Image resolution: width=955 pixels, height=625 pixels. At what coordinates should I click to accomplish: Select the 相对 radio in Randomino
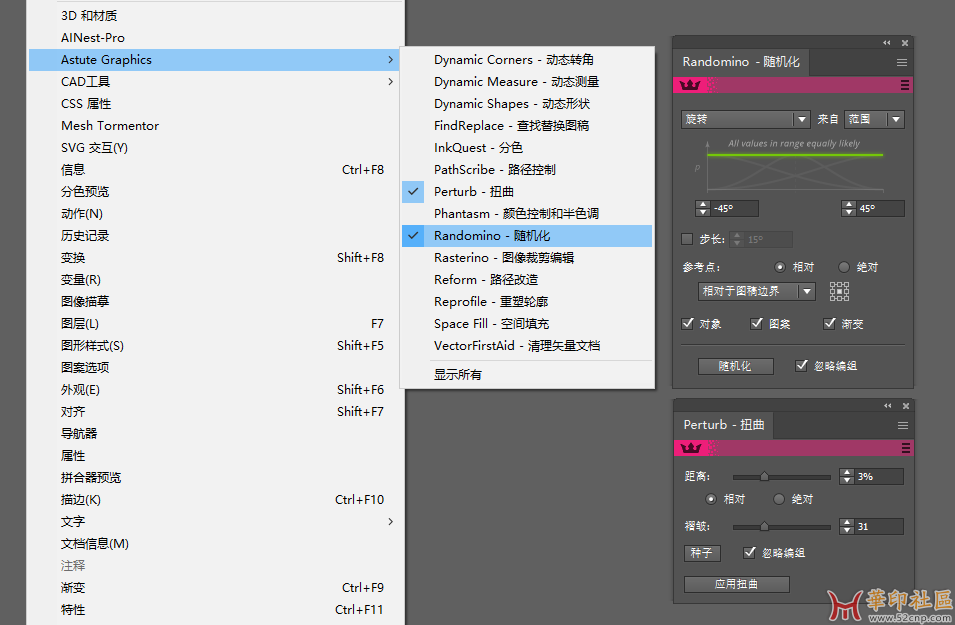click(x=780, y=267)
